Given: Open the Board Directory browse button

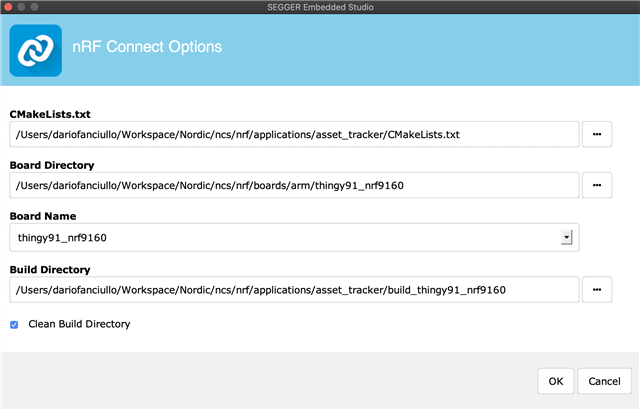Looking at the screenshot, I should click(597, 185).
